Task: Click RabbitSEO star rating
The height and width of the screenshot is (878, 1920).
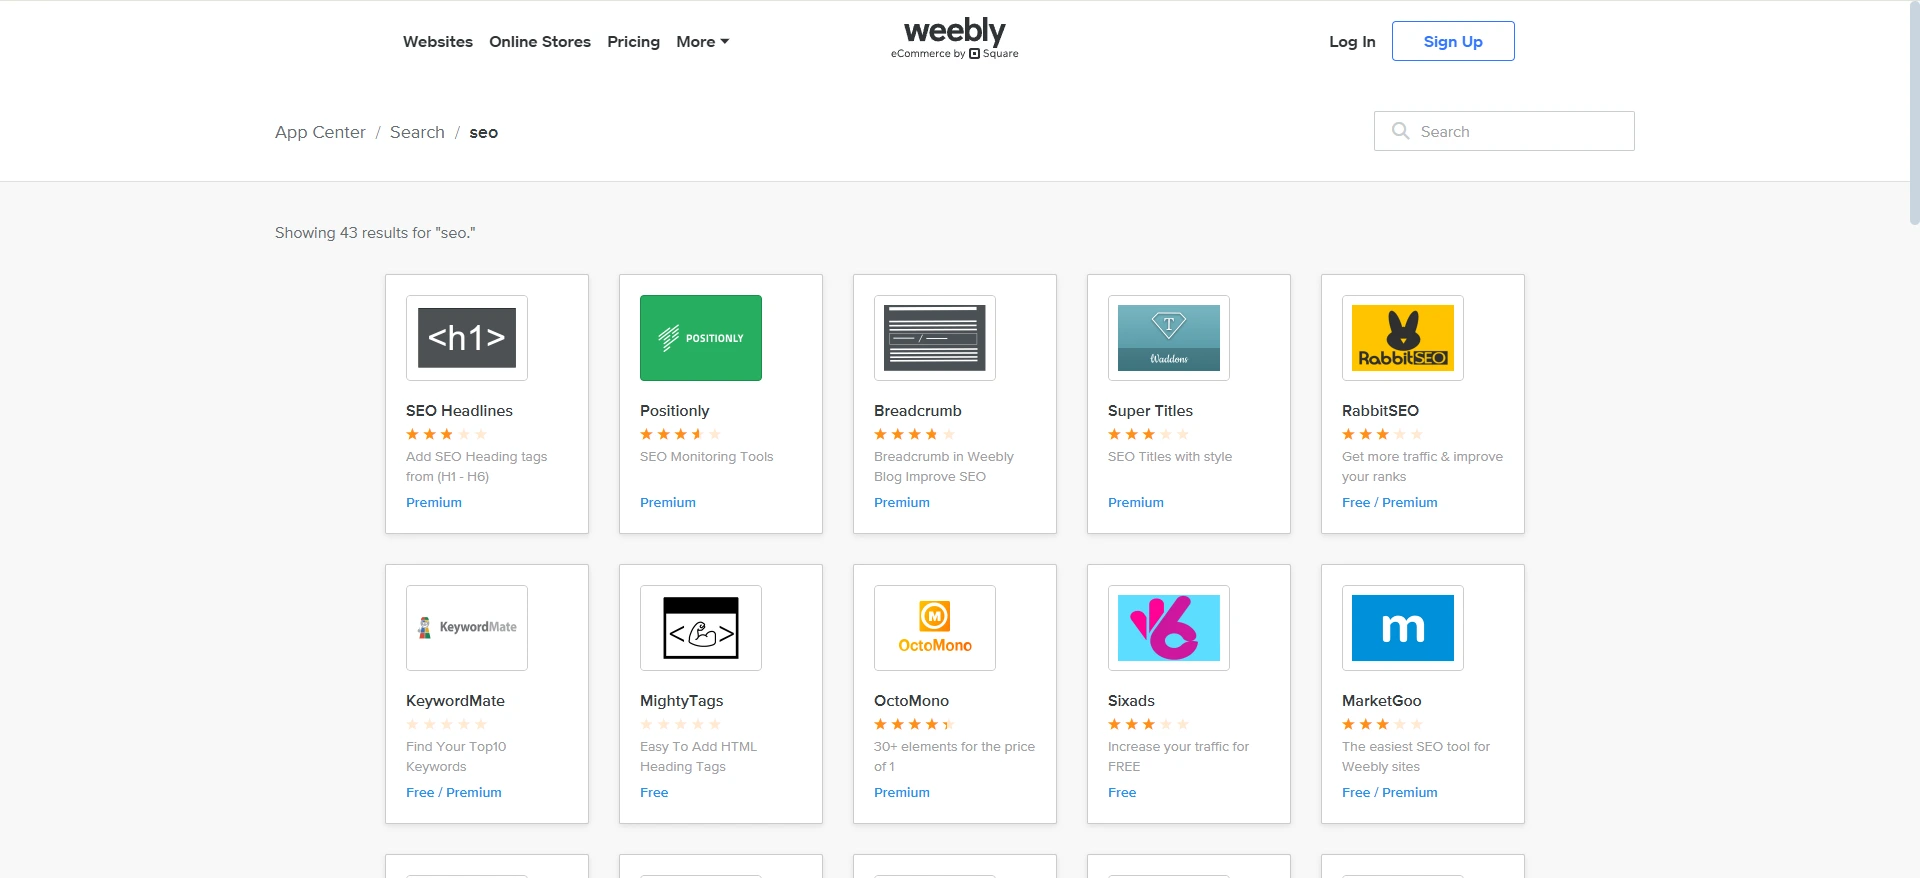Action: coord(1382,434)
